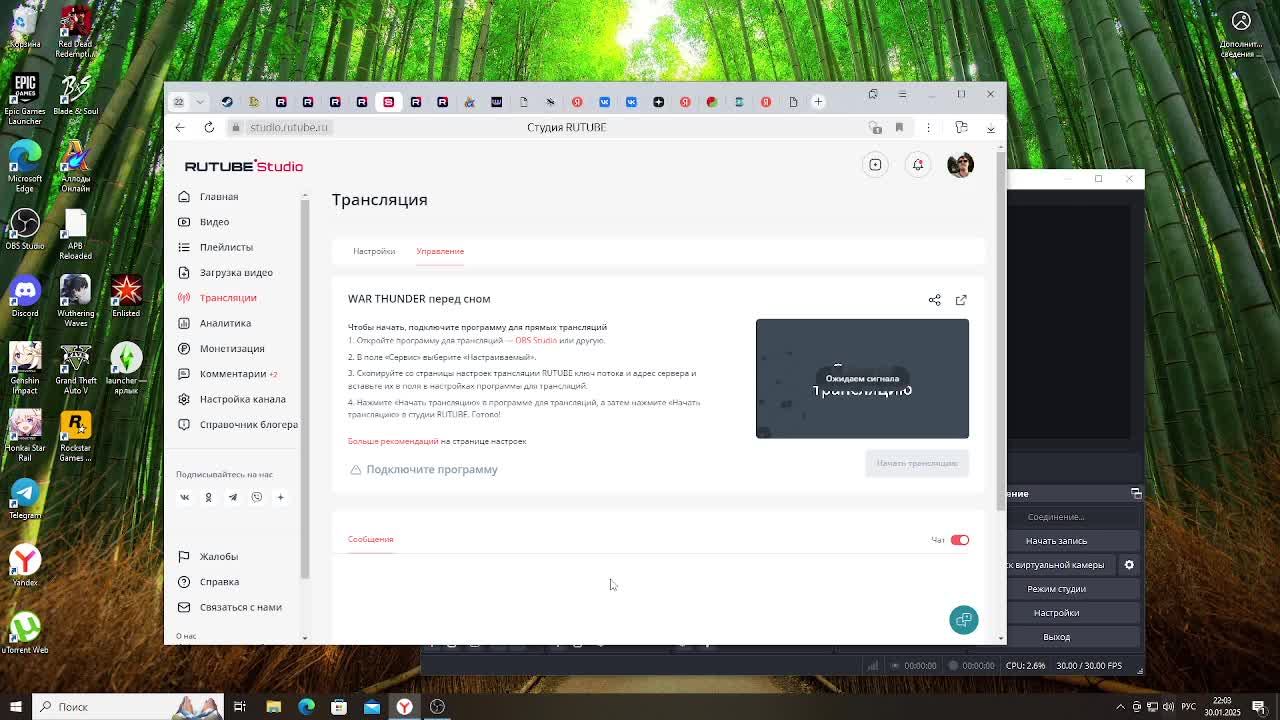Select the Сообщения tab
The image size is (1280, 720).
(x=370, y=539)
